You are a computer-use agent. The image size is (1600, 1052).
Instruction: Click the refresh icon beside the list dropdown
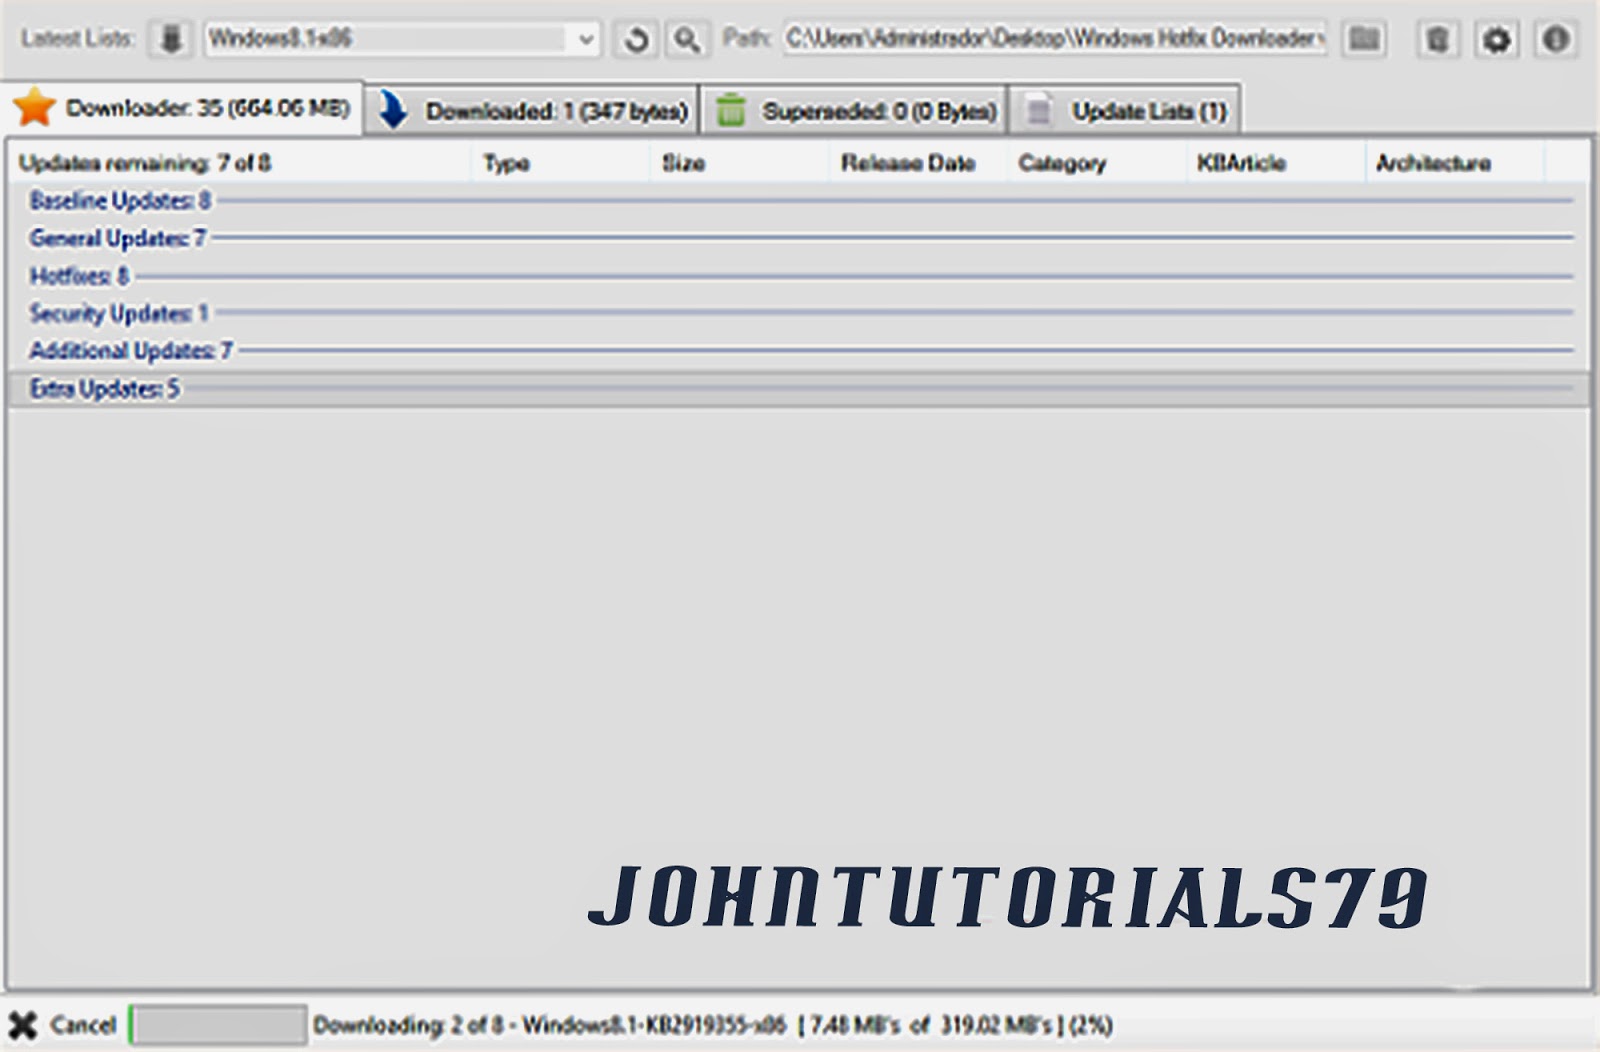coord(634,39)
